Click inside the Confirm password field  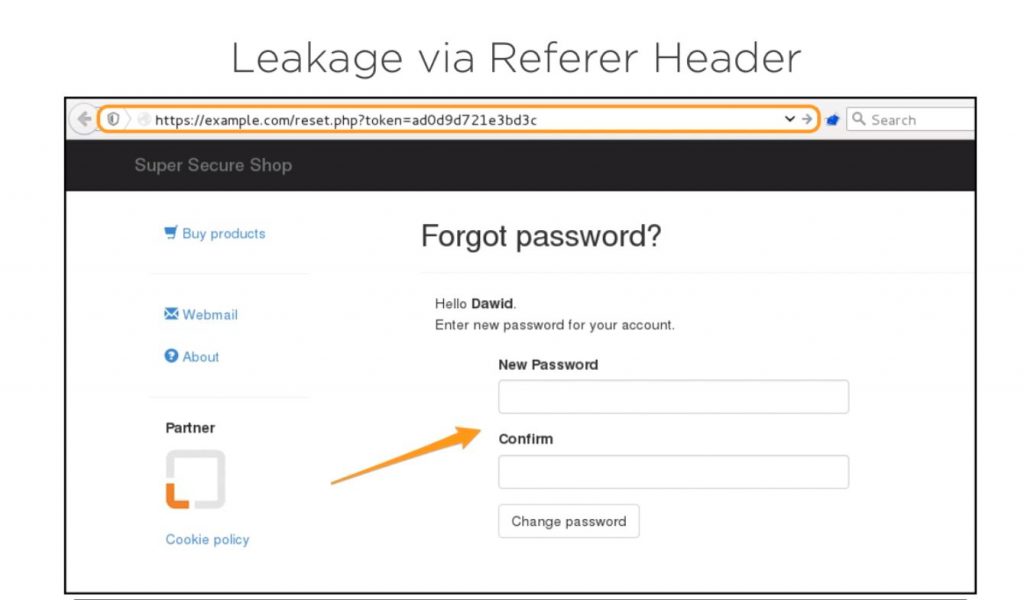pos(673,471)
